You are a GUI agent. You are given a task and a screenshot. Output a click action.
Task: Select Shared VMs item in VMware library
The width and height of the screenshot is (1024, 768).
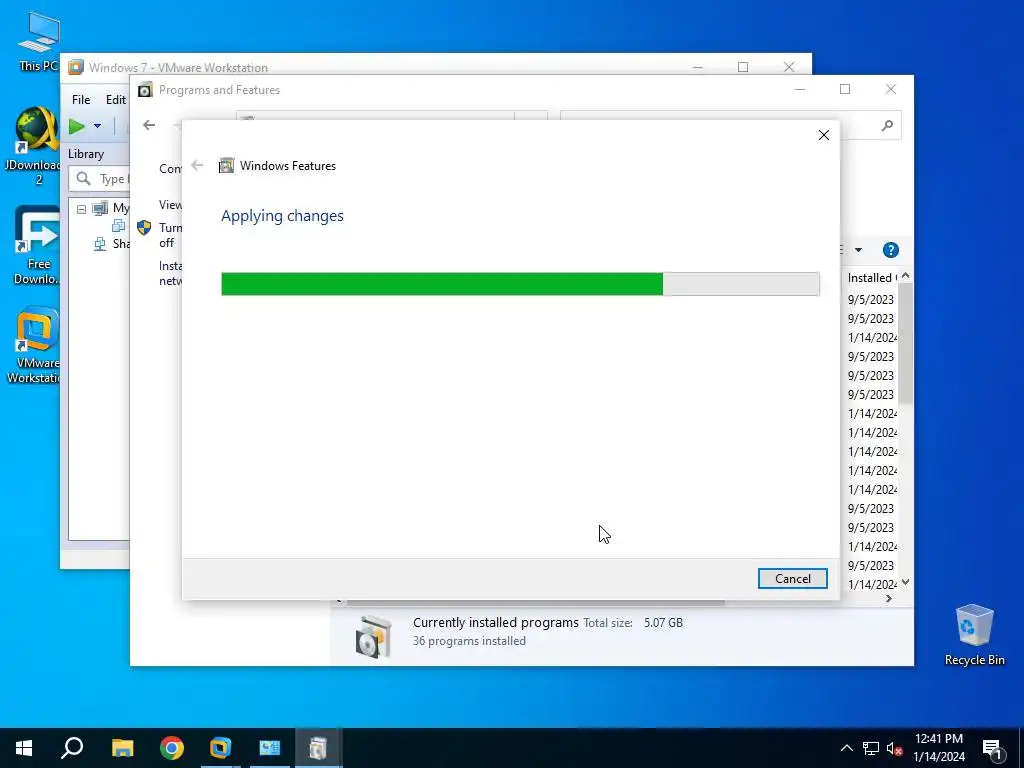pyautogui.click(x=114, y=244)
